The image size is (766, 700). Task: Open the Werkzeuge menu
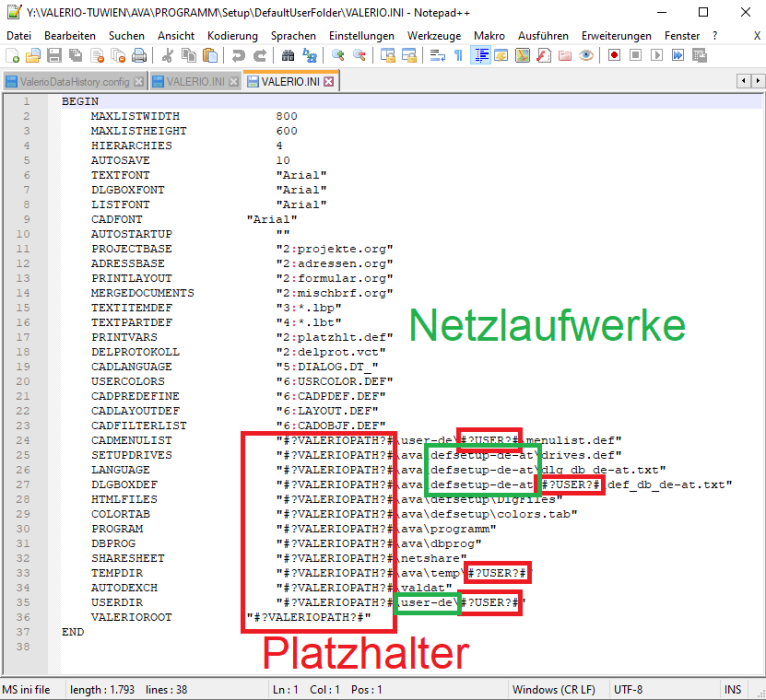coord(433,35)
